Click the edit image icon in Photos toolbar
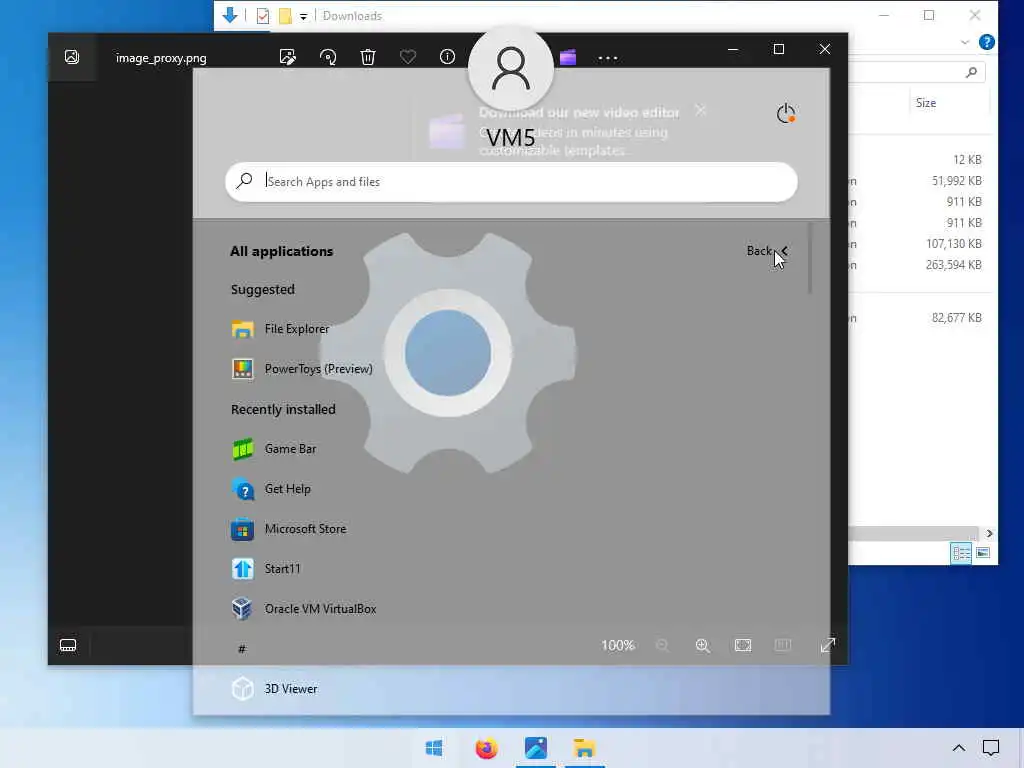 pyautogui.click(x=287, y=57)
